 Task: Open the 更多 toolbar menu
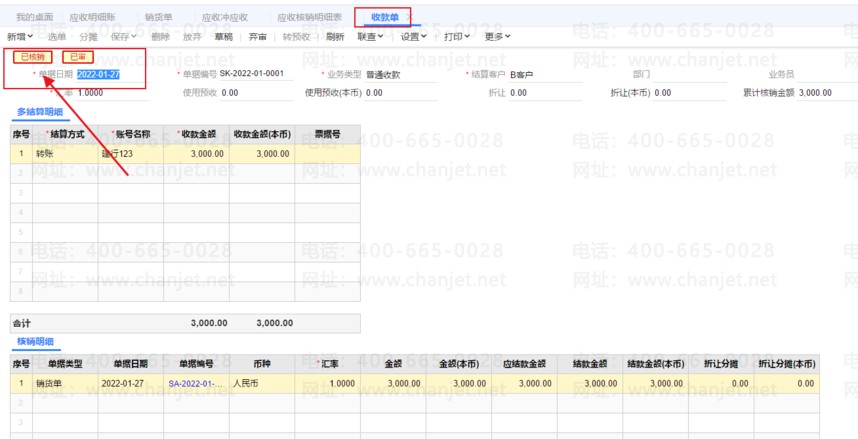(x=497, y=37)
